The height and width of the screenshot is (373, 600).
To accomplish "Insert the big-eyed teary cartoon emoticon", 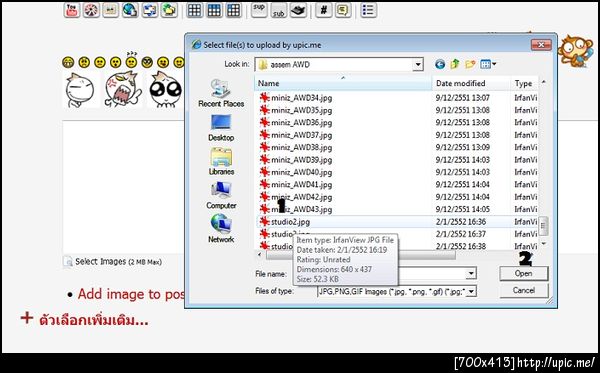I will [x=165, y=90].
